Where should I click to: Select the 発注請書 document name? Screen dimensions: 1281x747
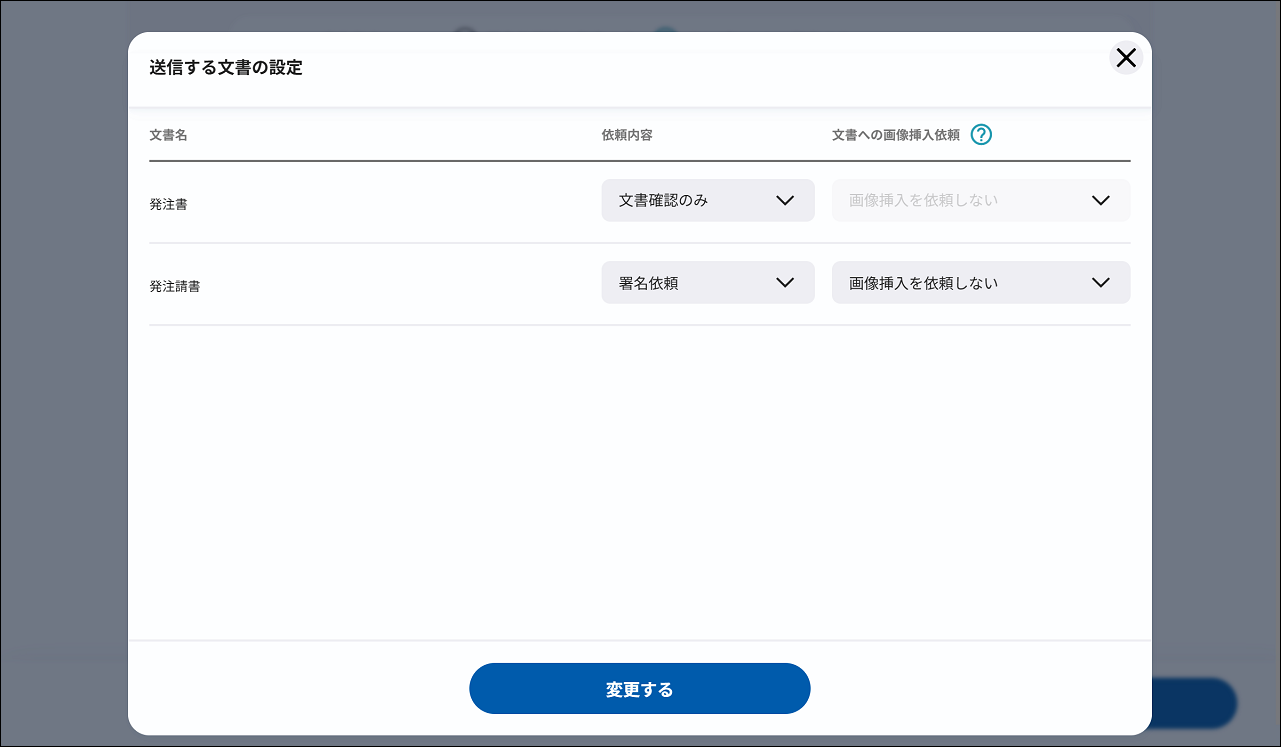point(175,286)
